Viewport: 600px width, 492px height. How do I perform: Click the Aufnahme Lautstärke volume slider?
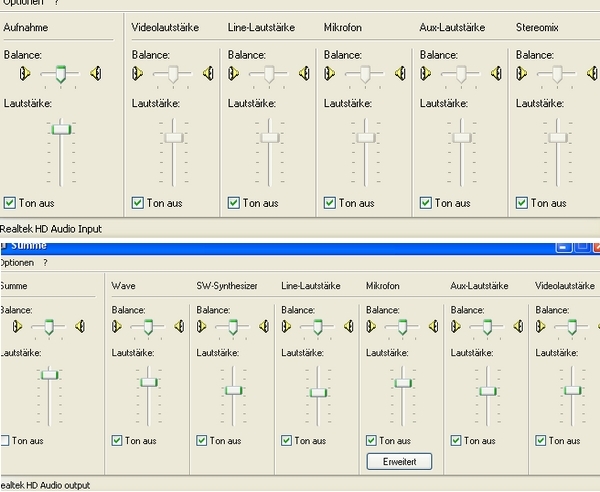click(61, 129)
